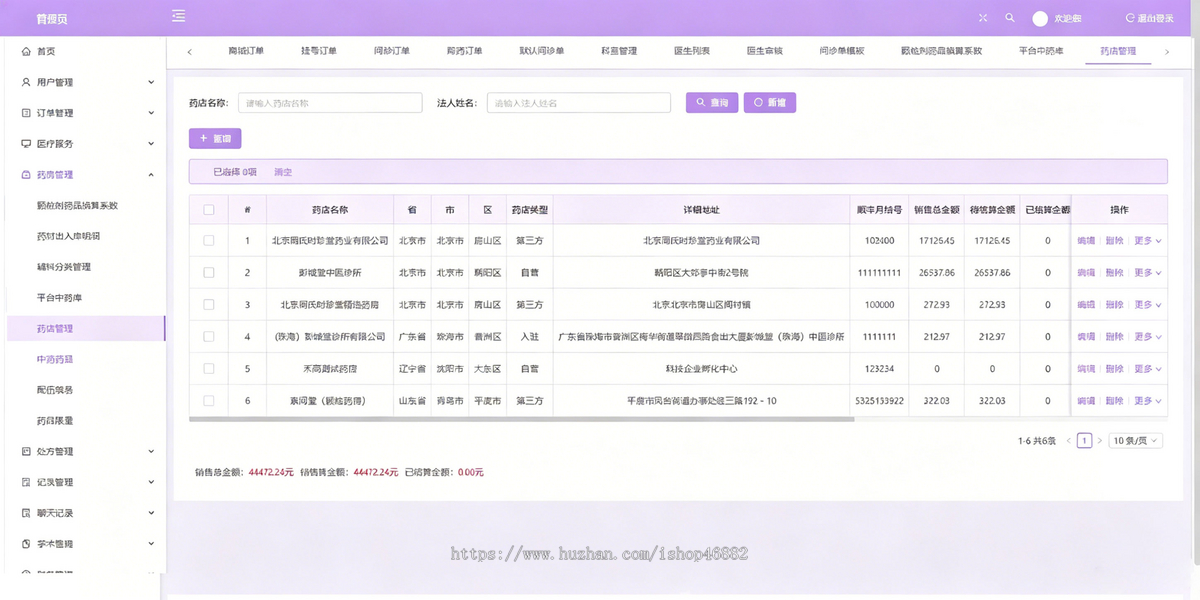Expand 订单管理 using its chevron
This screenshot has height=600, width=1200.
tap(151, 113)
